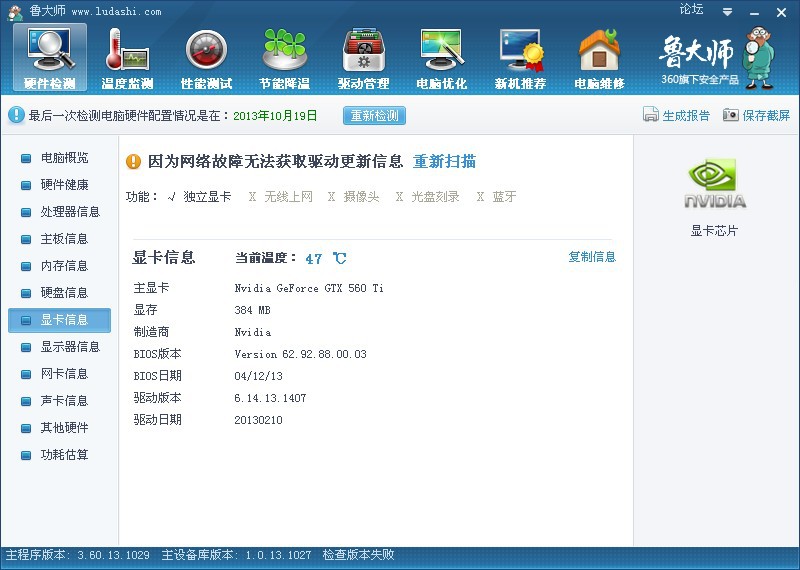Click 保存截屏 to save screenshot
Viewport: 800px width, 570px height.
click(757, 116)
